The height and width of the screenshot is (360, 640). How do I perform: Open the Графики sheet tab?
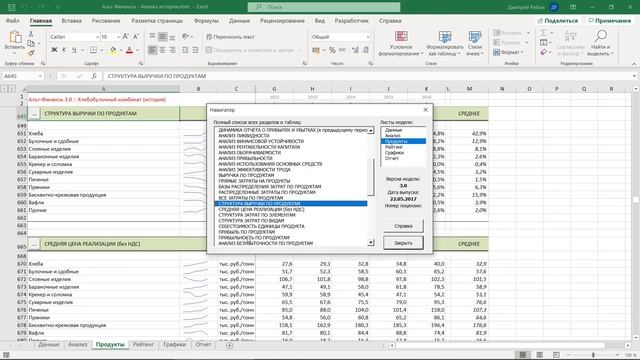(x=174, y=344)
